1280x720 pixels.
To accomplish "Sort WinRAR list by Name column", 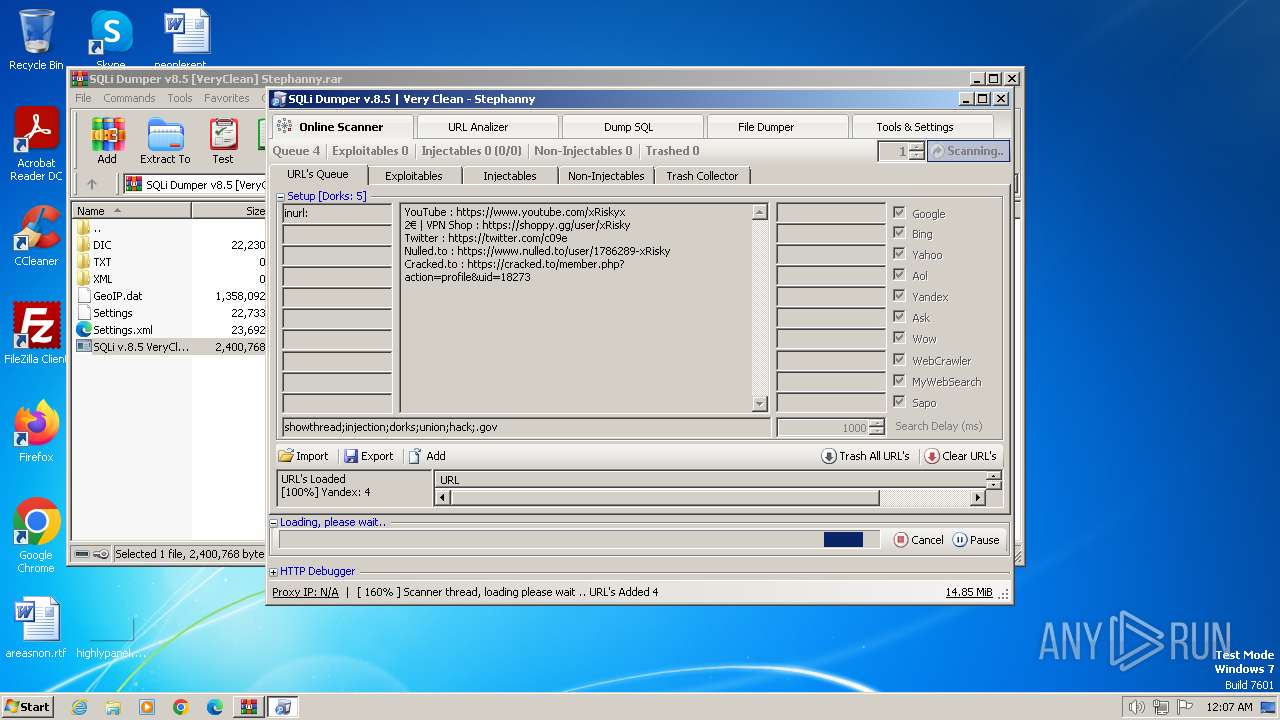I will (x=133, y=211).
